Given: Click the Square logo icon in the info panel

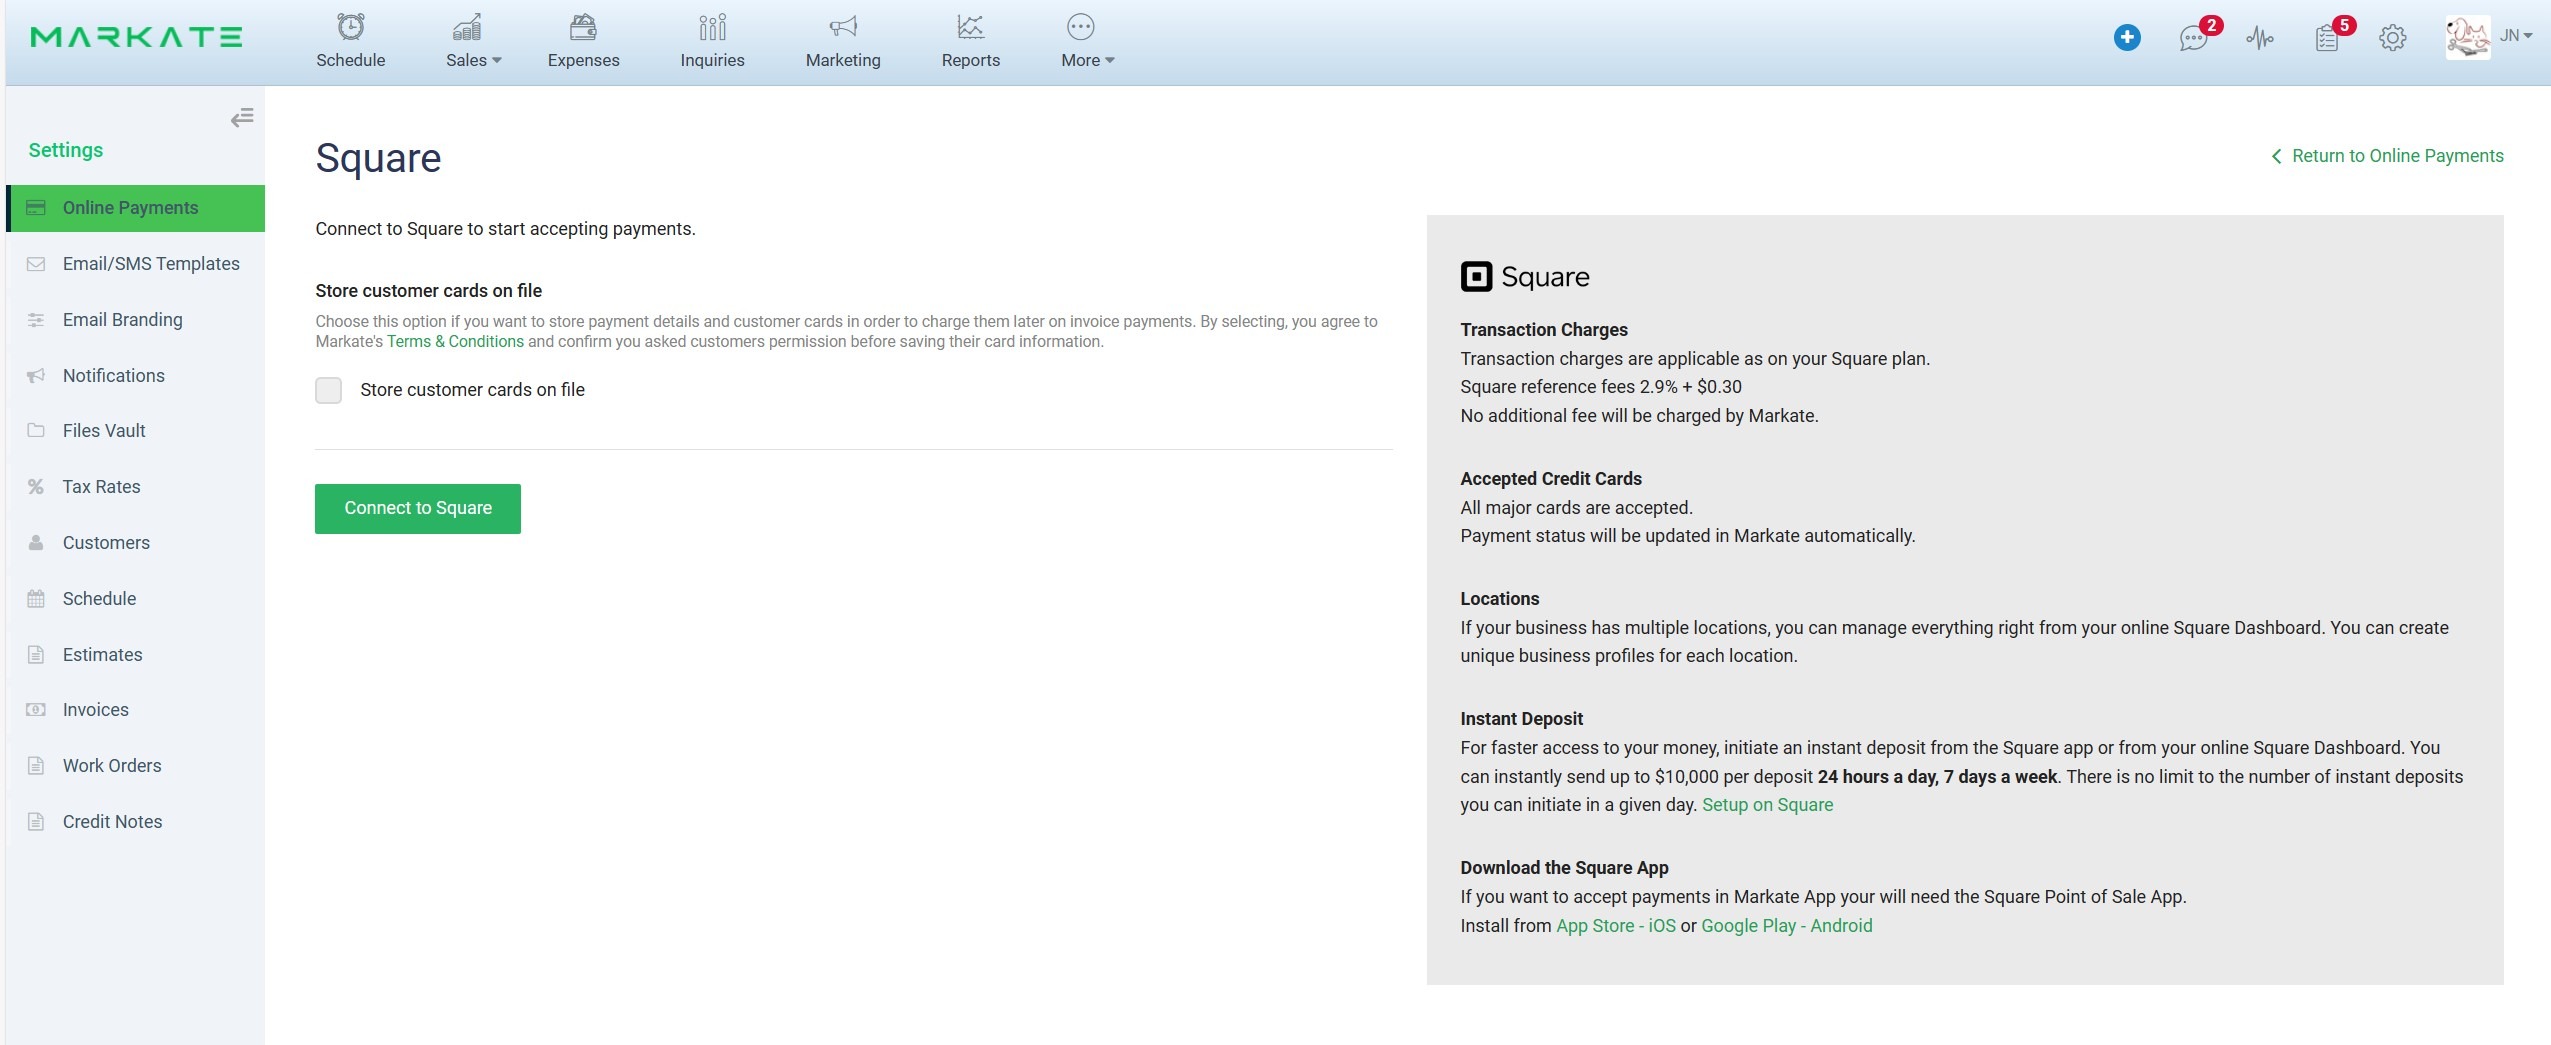Looking at the screenshot, I should 1476,276.
